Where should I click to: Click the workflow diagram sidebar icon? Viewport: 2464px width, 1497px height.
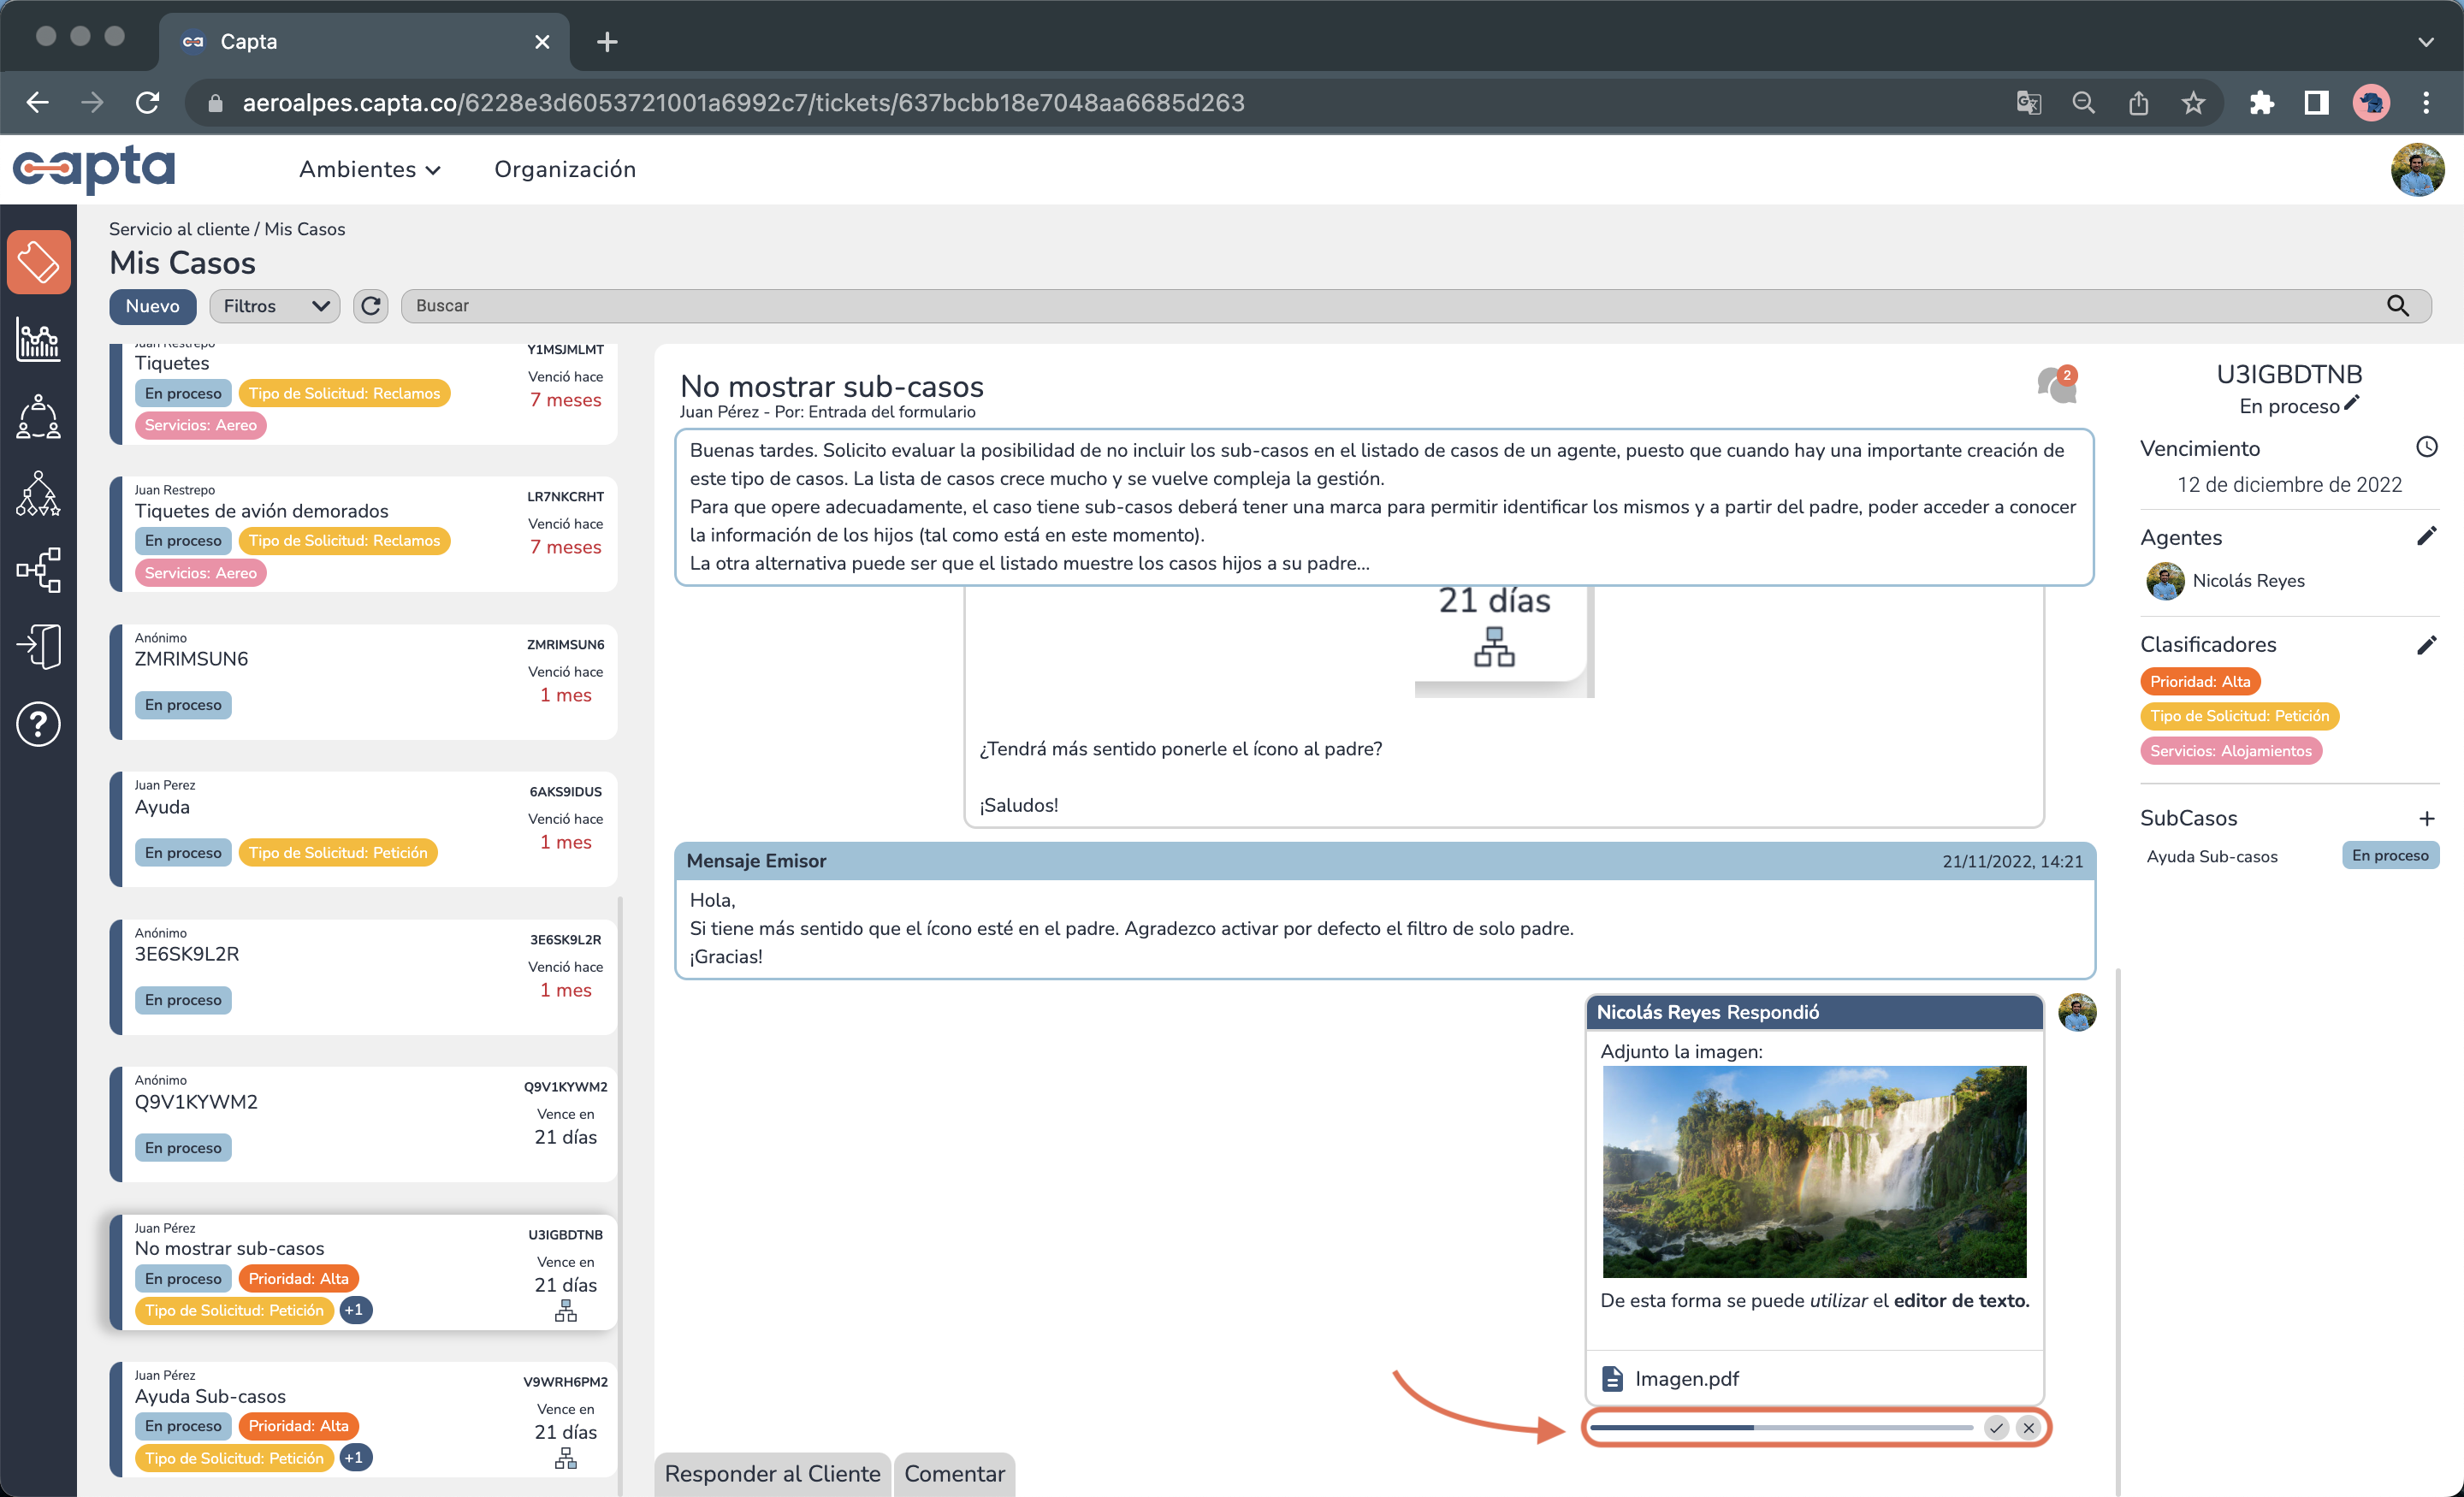click(38, 569)
